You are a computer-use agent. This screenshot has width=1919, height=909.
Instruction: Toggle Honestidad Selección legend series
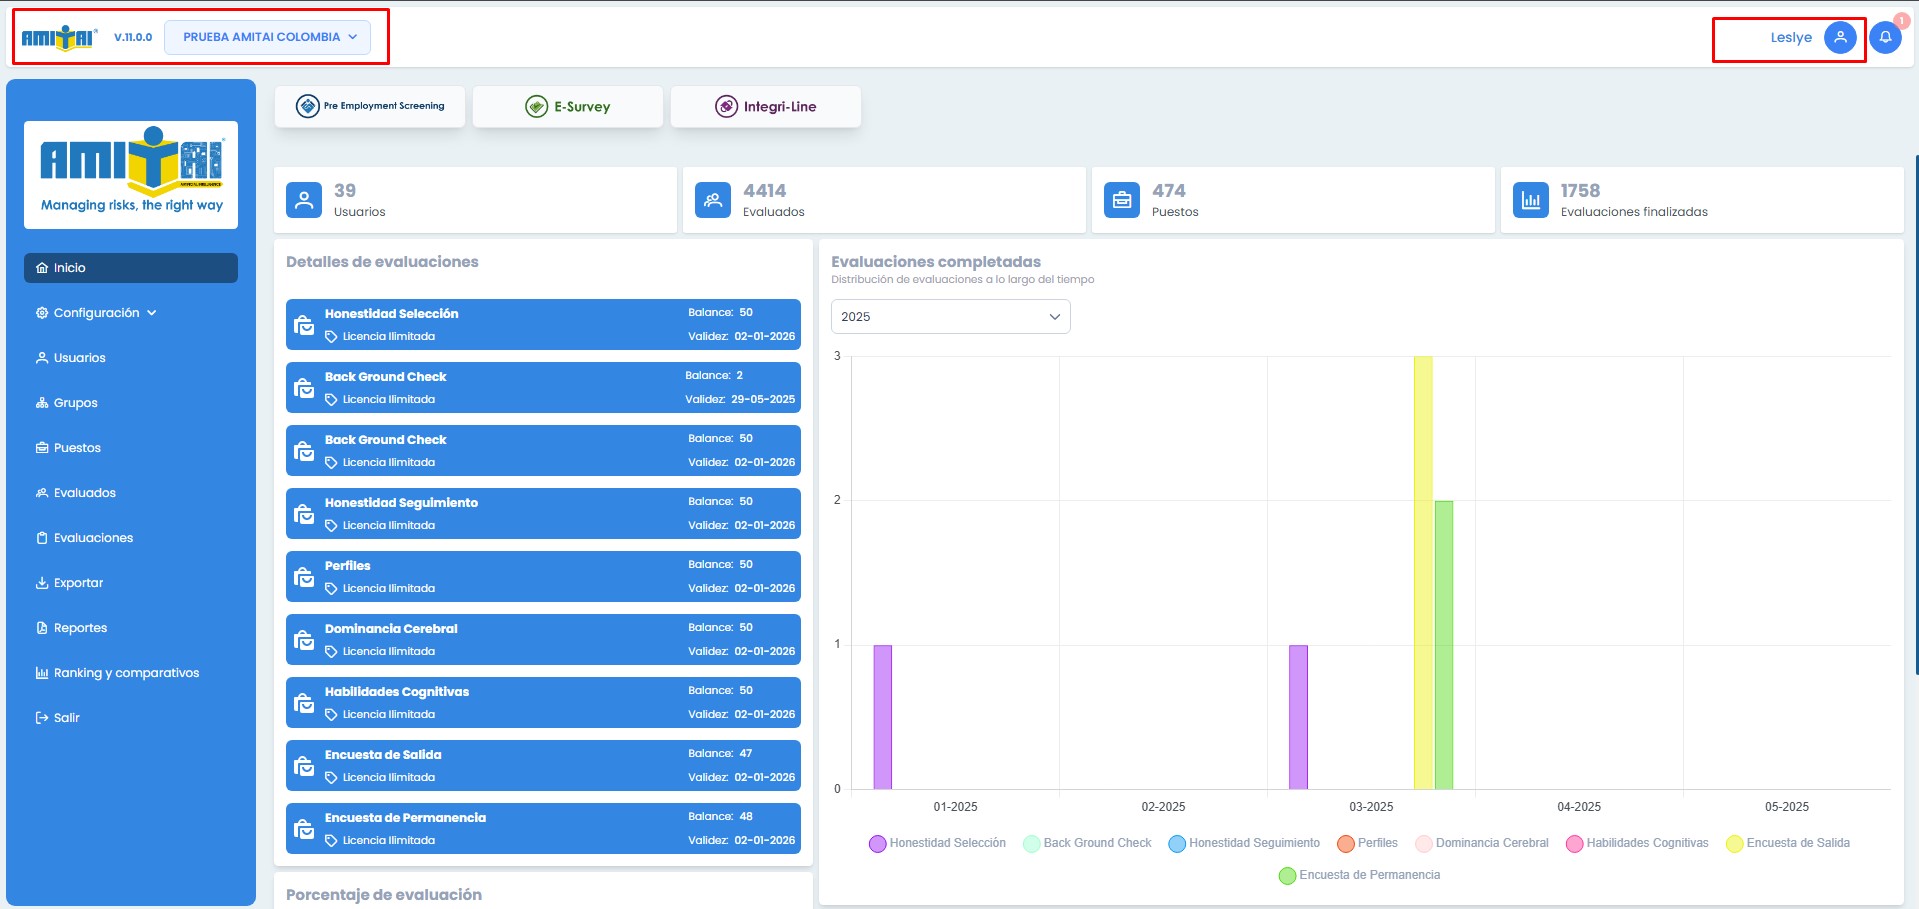pyautogui.click(x=938, y=843)
